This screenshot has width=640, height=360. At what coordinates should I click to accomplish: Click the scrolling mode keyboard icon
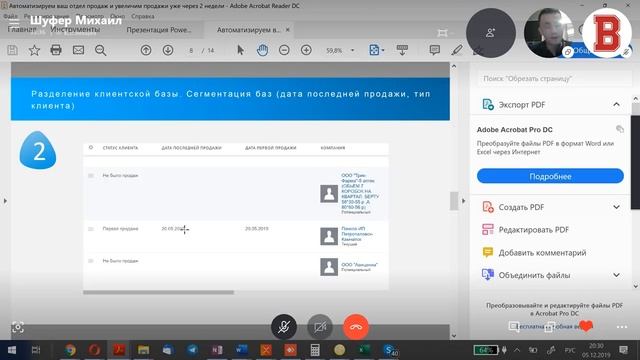(x=402, y=50)
